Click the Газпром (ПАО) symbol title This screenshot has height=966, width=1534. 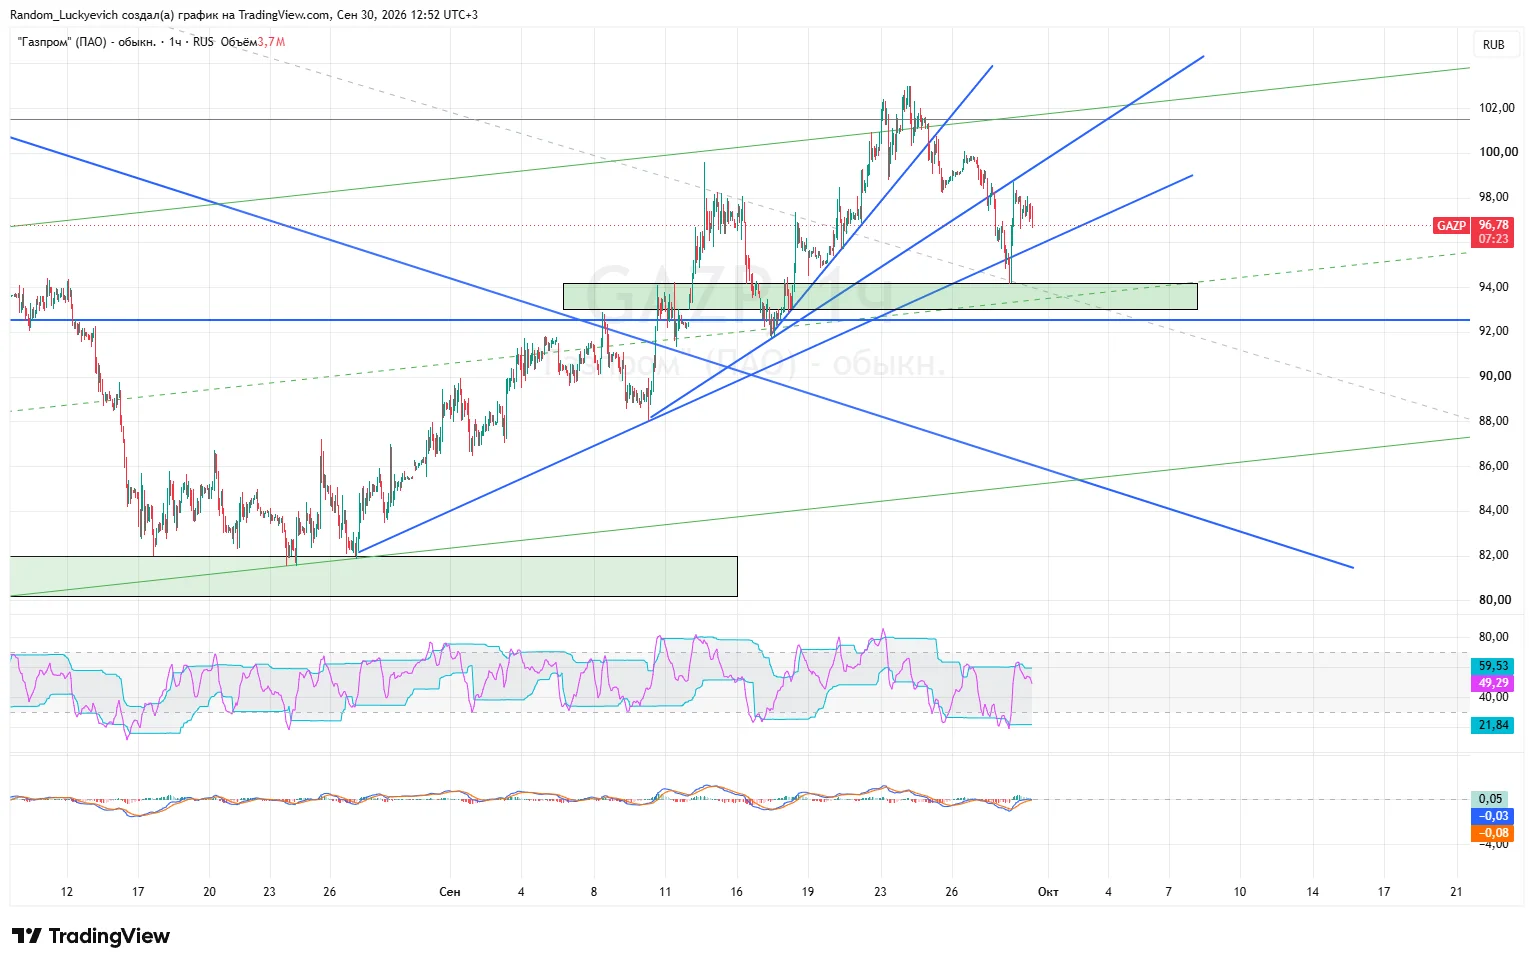pyautogui.click(x=87, y=42)
